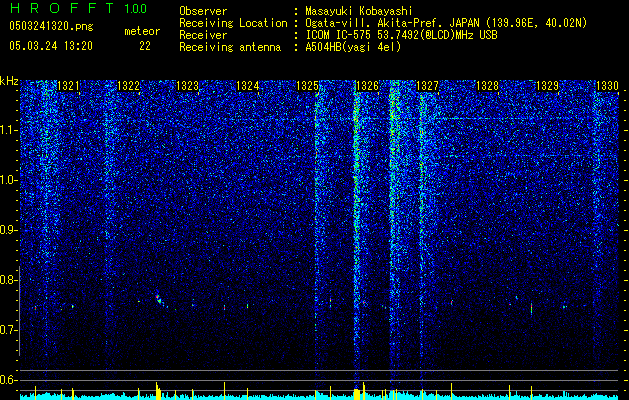
Task: Click the meteor count value 22
Action: point(145,46)
